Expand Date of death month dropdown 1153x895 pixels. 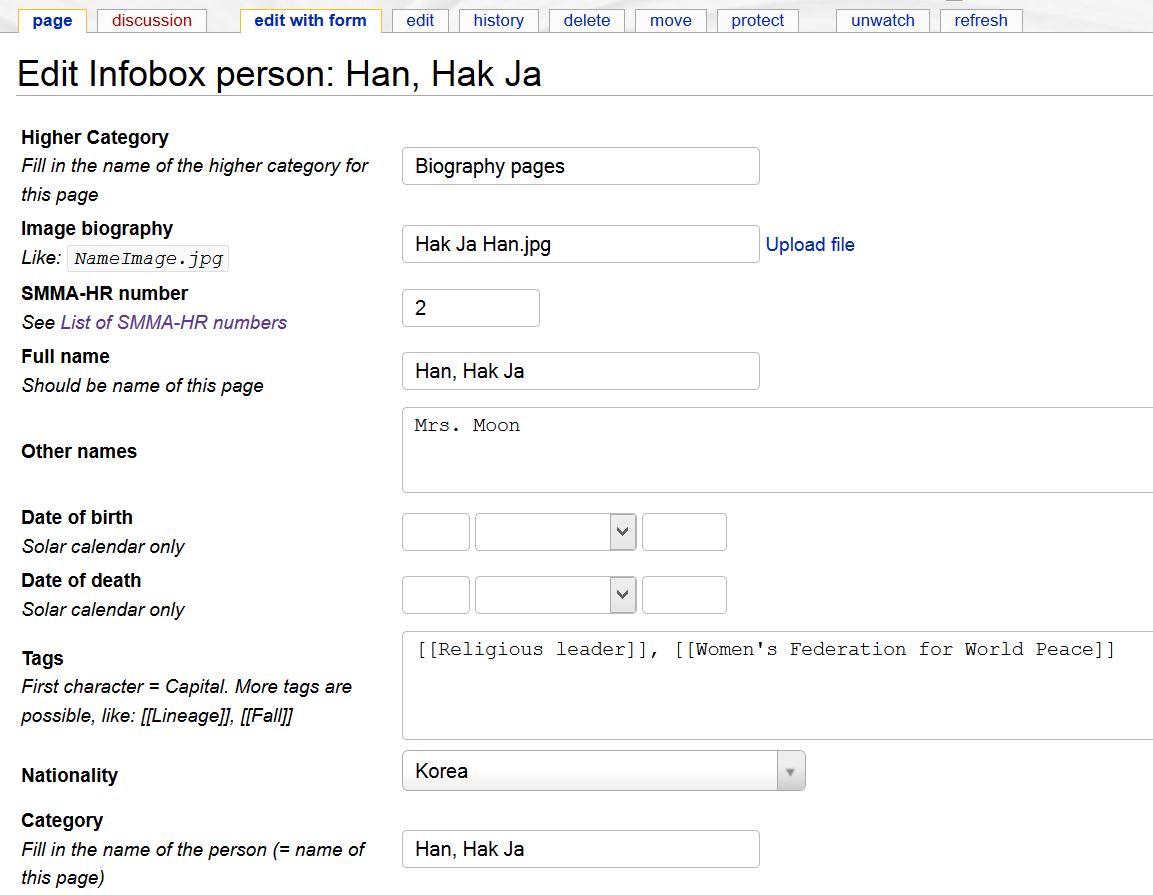point(555,595)
